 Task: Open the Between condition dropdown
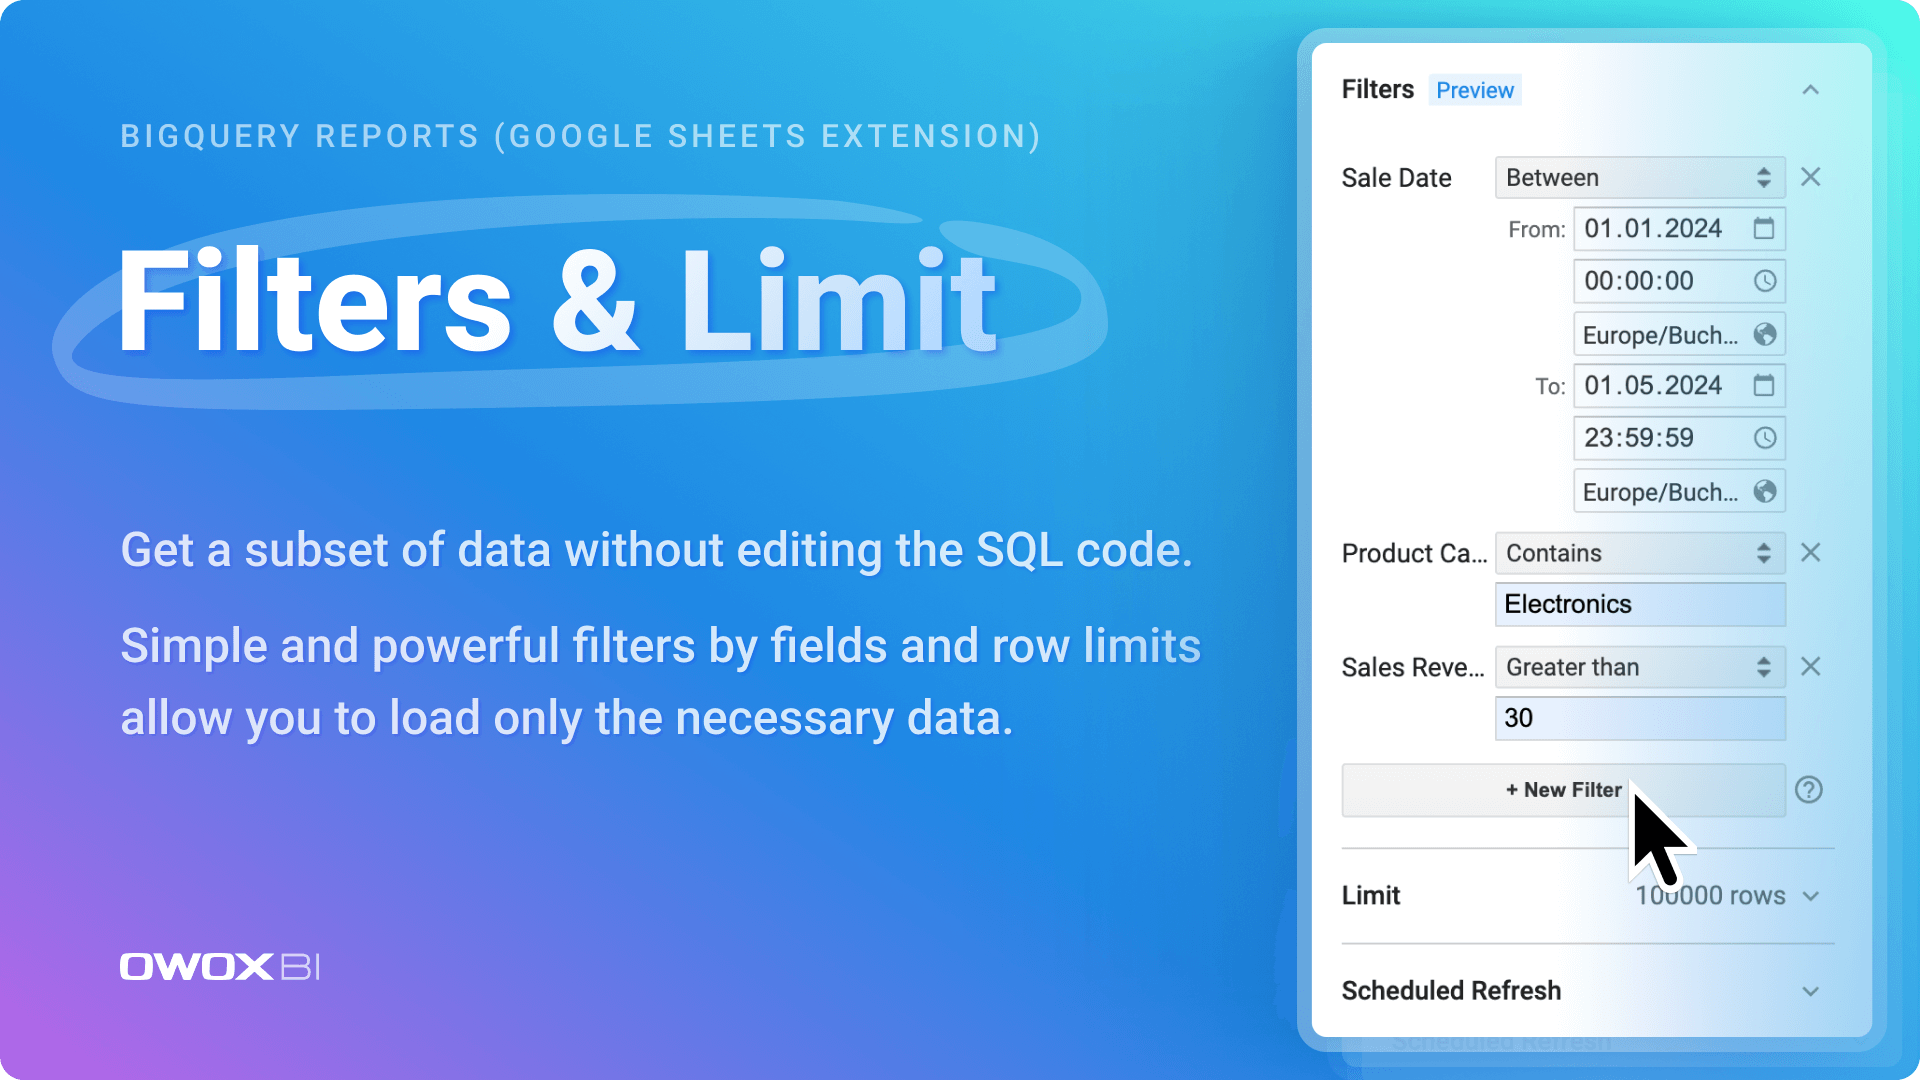click(1640, 177)
